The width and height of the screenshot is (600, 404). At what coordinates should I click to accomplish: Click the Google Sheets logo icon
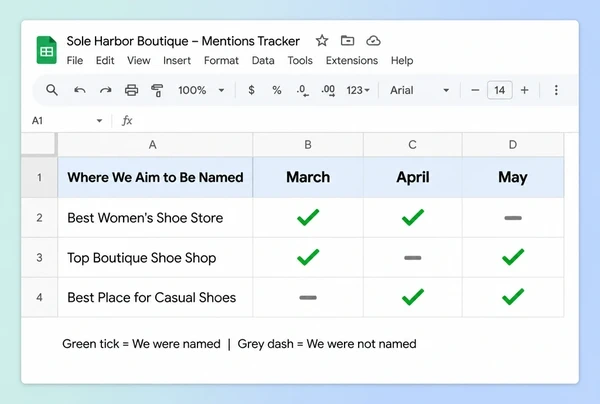point(47,50)
